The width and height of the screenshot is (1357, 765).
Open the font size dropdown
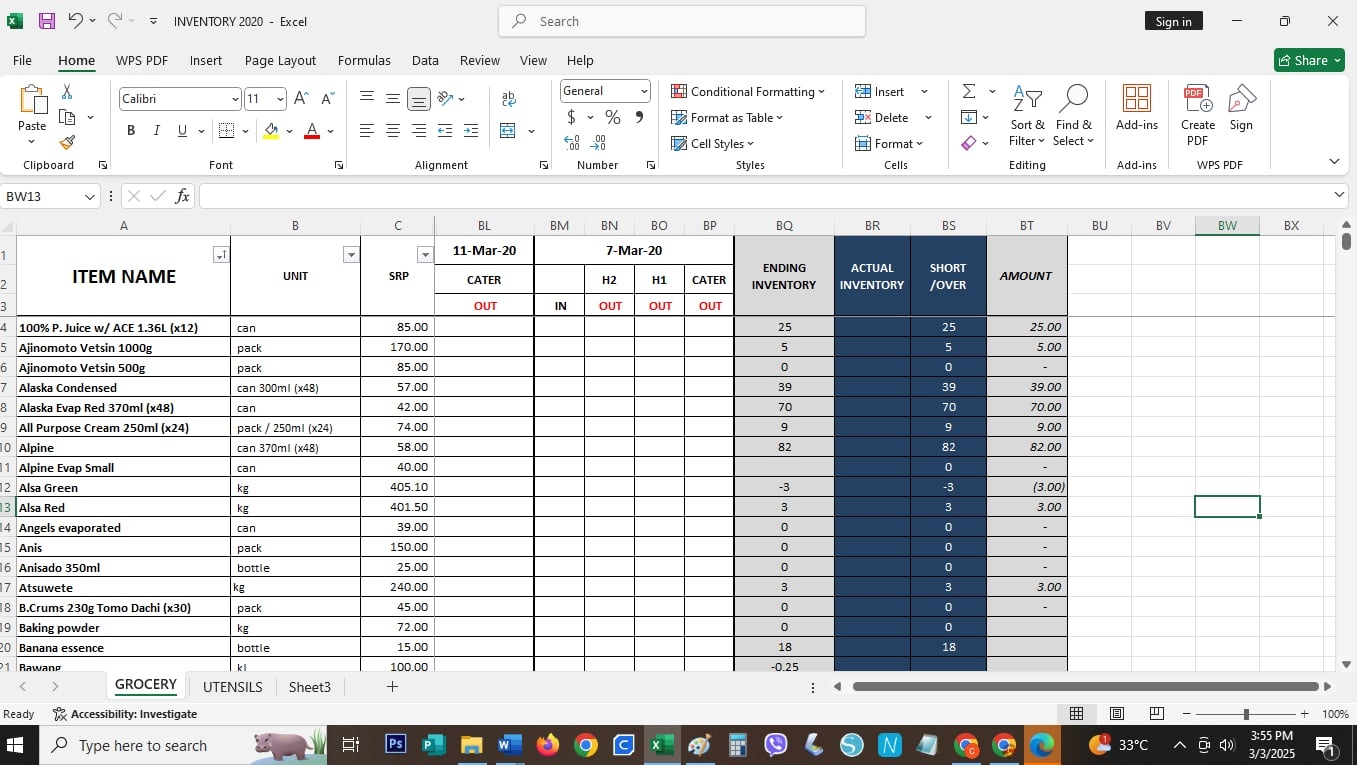280,99
